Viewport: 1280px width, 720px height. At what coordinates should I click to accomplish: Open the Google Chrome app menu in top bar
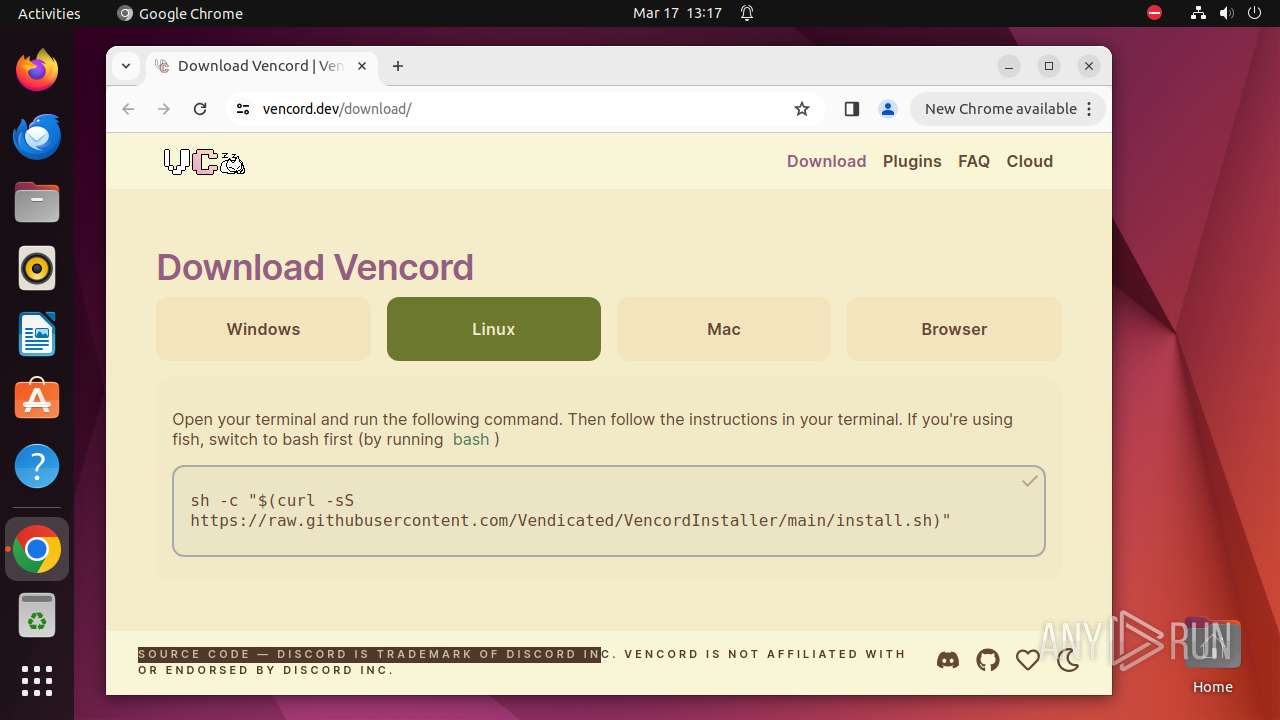click(x=180, y=13)
